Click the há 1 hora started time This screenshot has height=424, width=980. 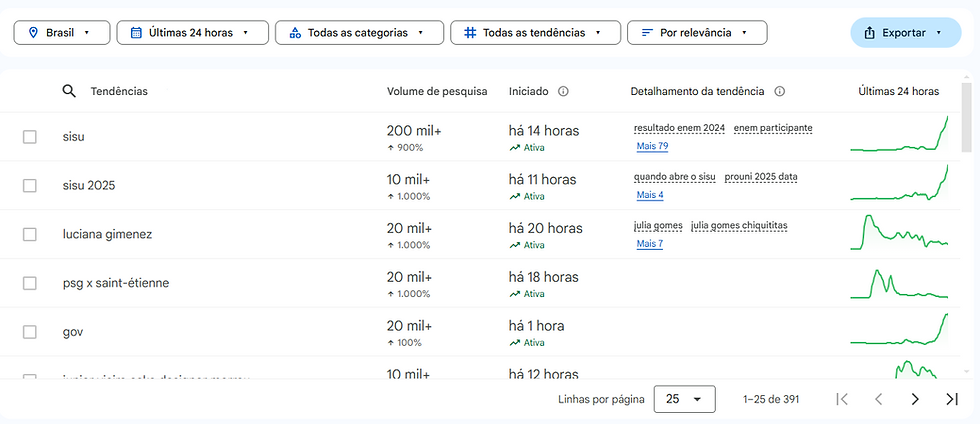click(536, 326)
